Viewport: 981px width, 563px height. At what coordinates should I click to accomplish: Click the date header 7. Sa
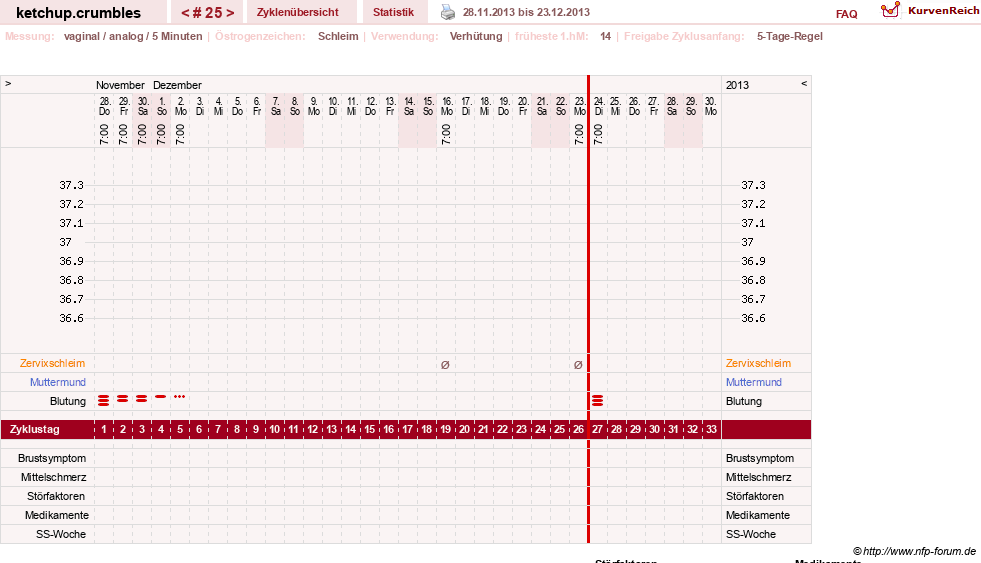275,106
